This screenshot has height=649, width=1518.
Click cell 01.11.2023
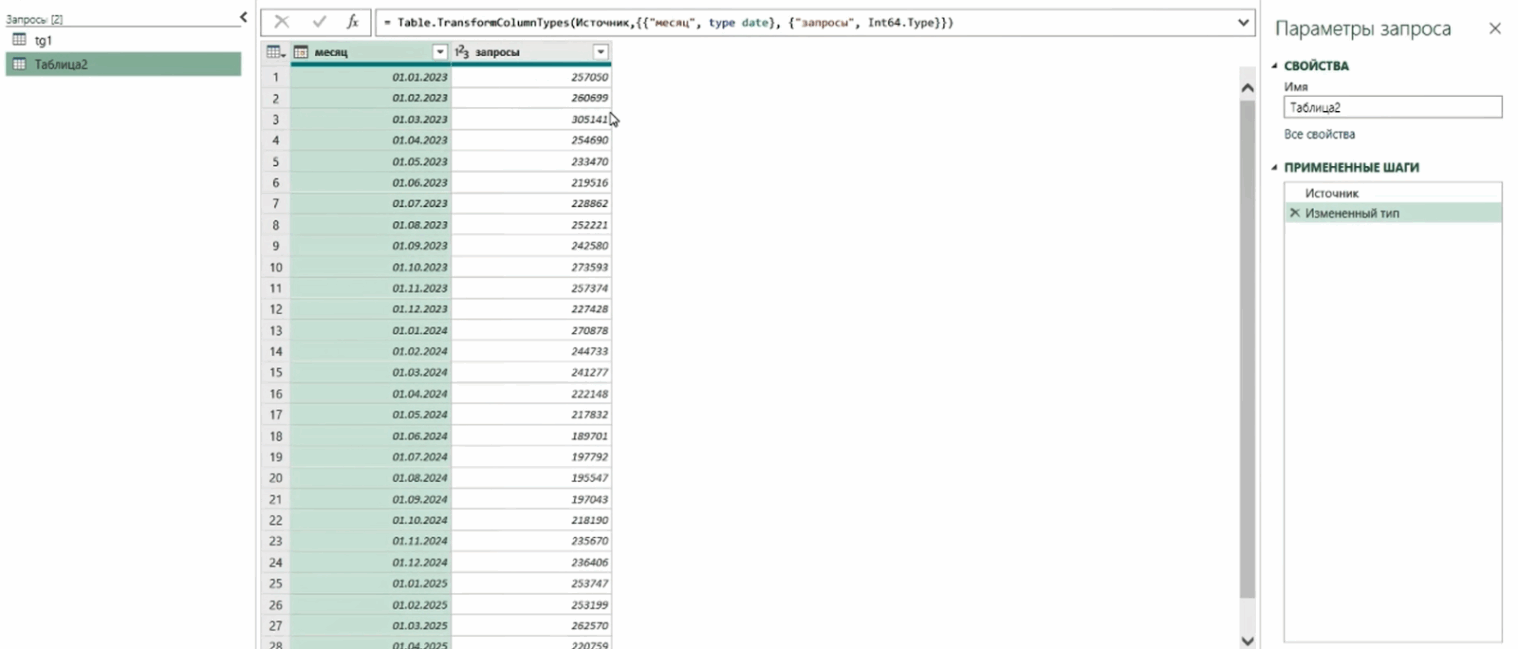(371, 288)
